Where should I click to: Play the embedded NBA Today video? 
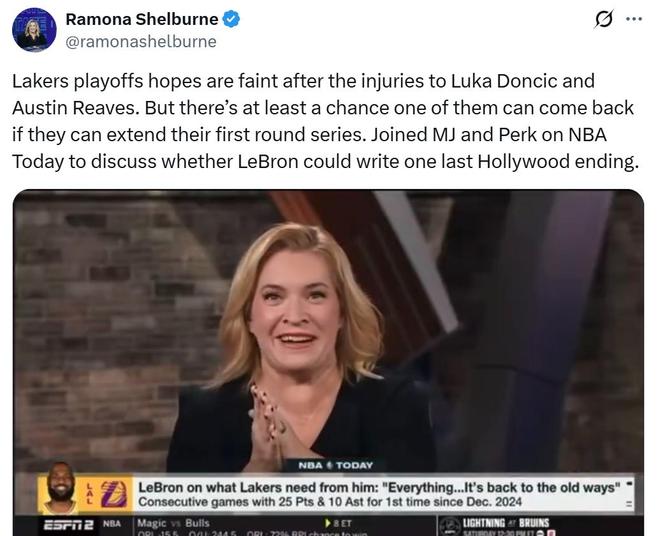(x=328, y=363)
